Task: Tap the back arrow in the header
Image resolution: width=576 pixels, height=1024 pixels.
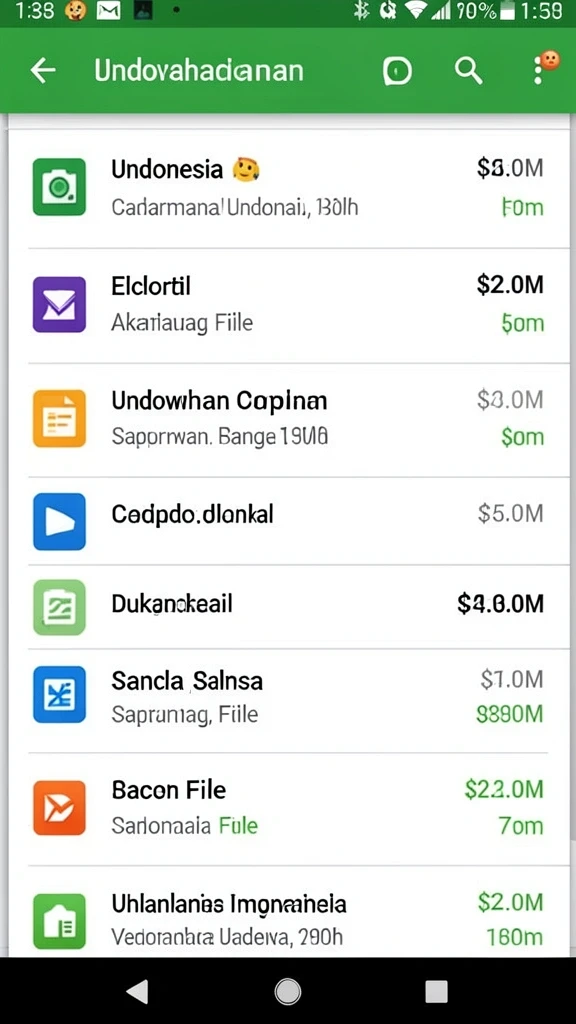Action: pos(43,71)
